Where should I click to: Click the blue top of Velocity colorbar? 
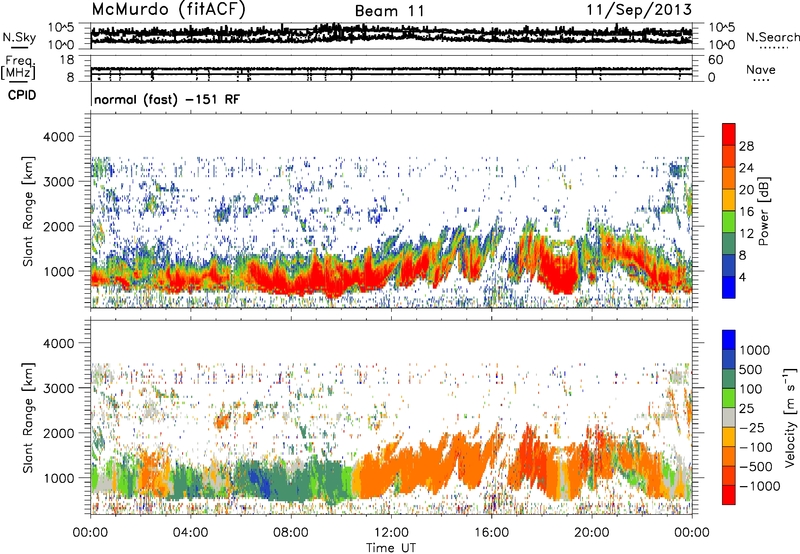click(x=729, y=340)
